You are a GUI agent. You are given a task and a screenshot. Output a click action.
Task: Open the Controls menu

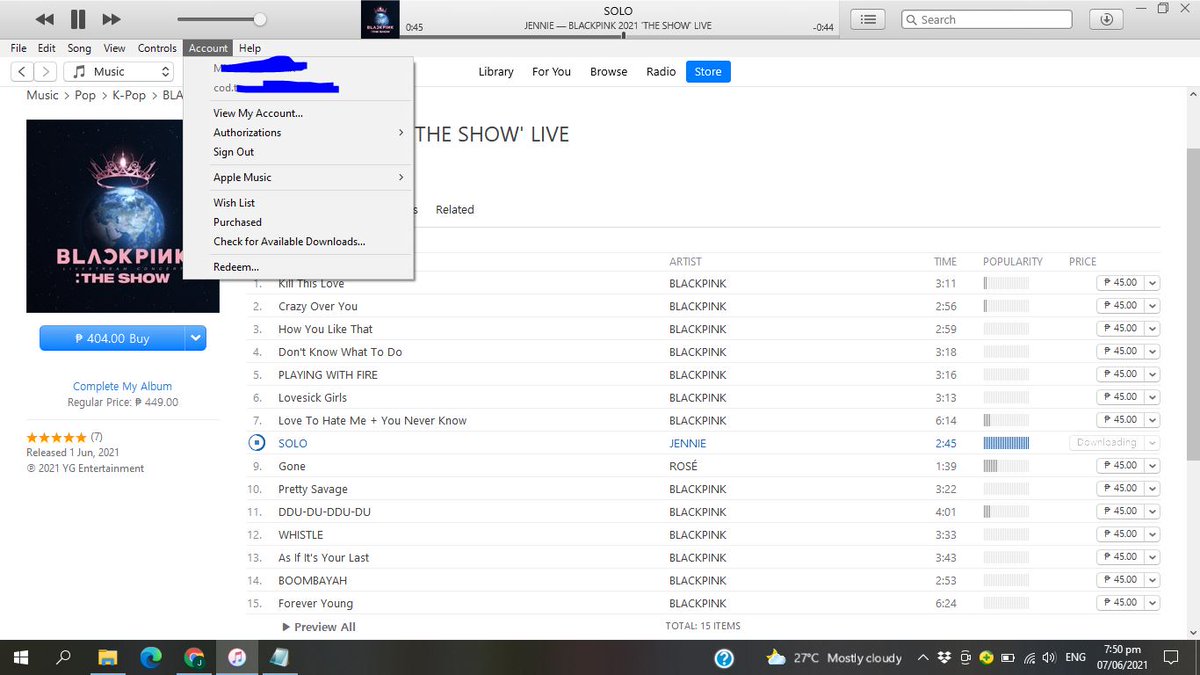(x=157, y=48)
